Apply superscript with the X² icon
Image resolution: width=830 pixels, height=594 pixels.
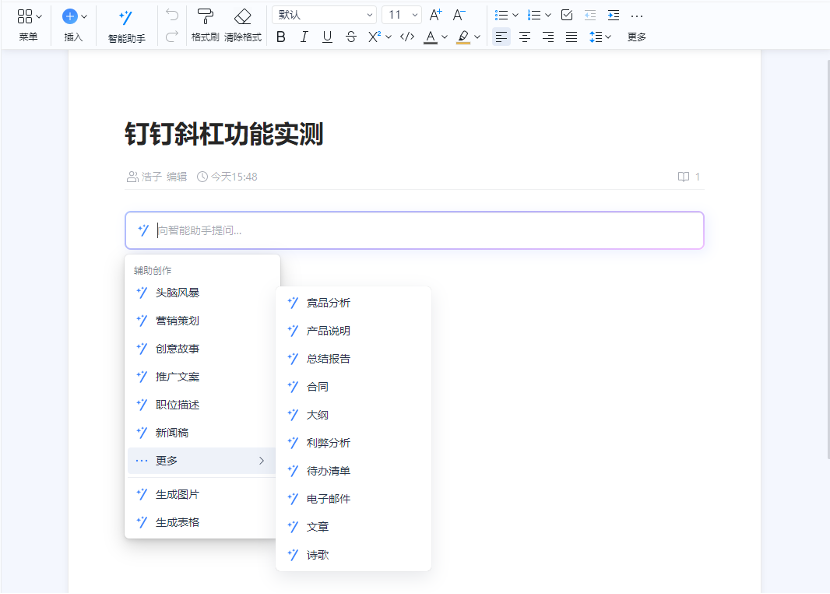pyautogui.click(x=375, y=36)
